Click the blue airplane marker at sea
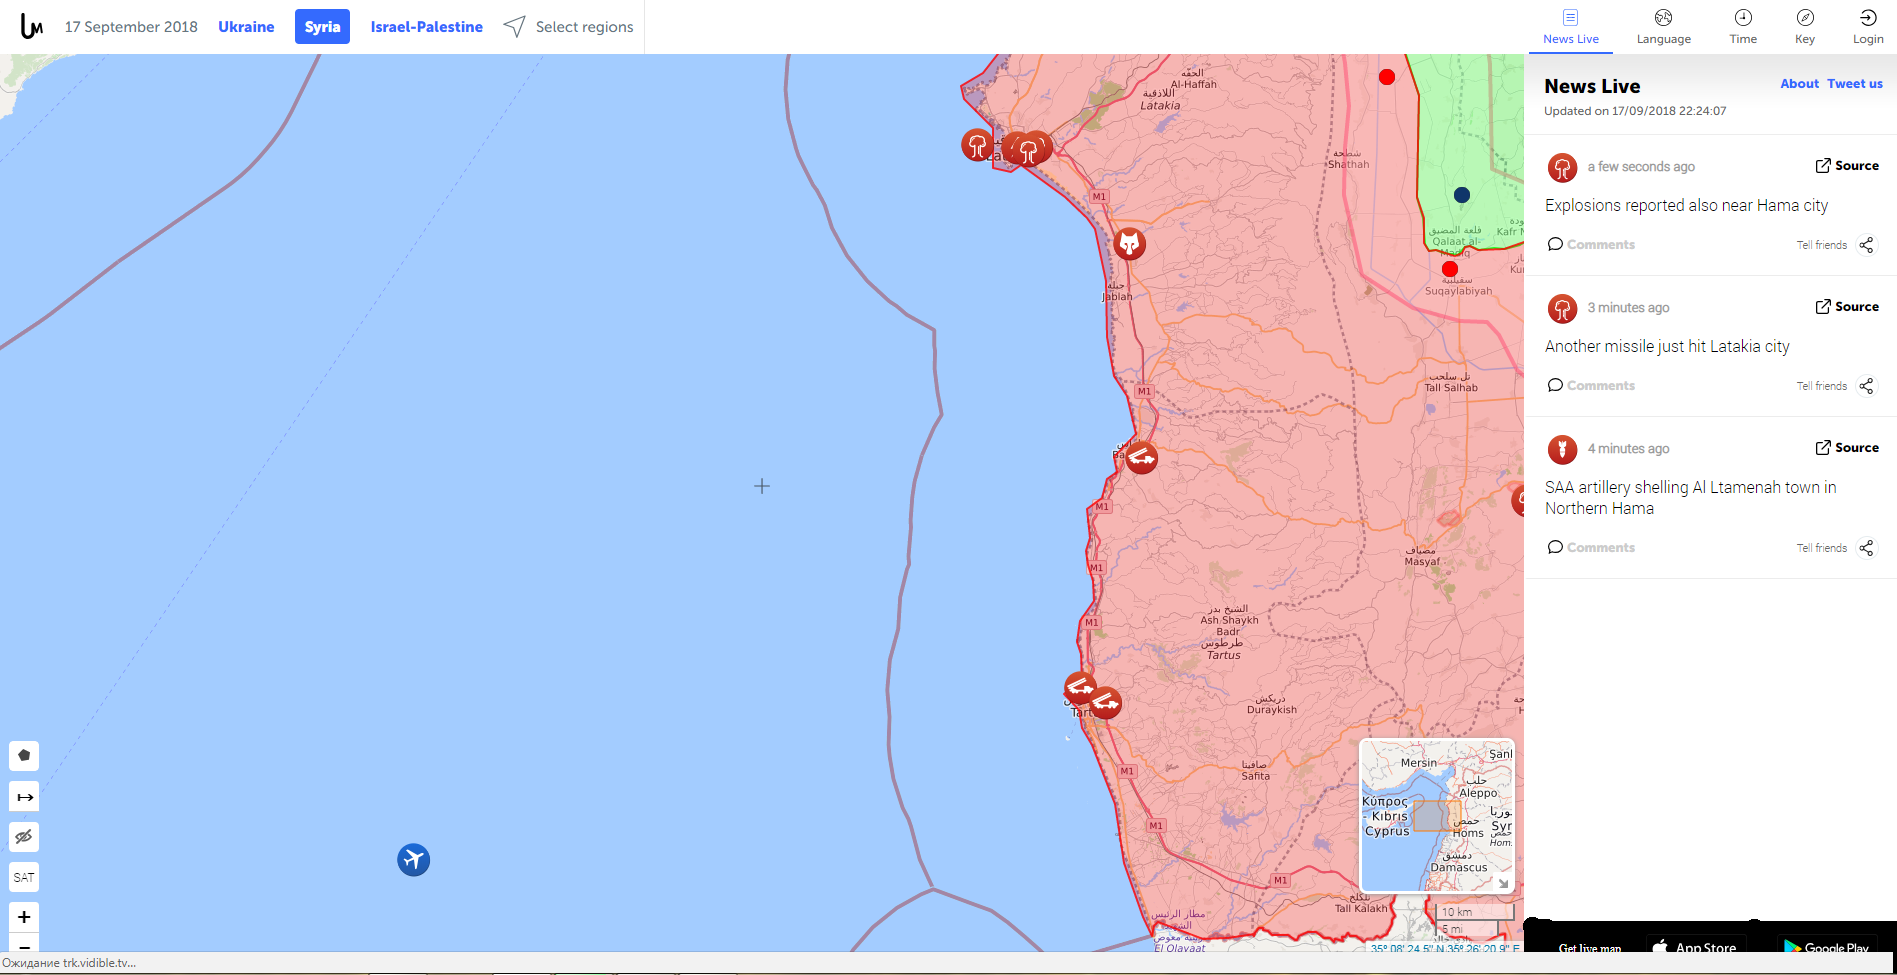1897x975 pixels. pyautogui.click(x=413, y=859)
